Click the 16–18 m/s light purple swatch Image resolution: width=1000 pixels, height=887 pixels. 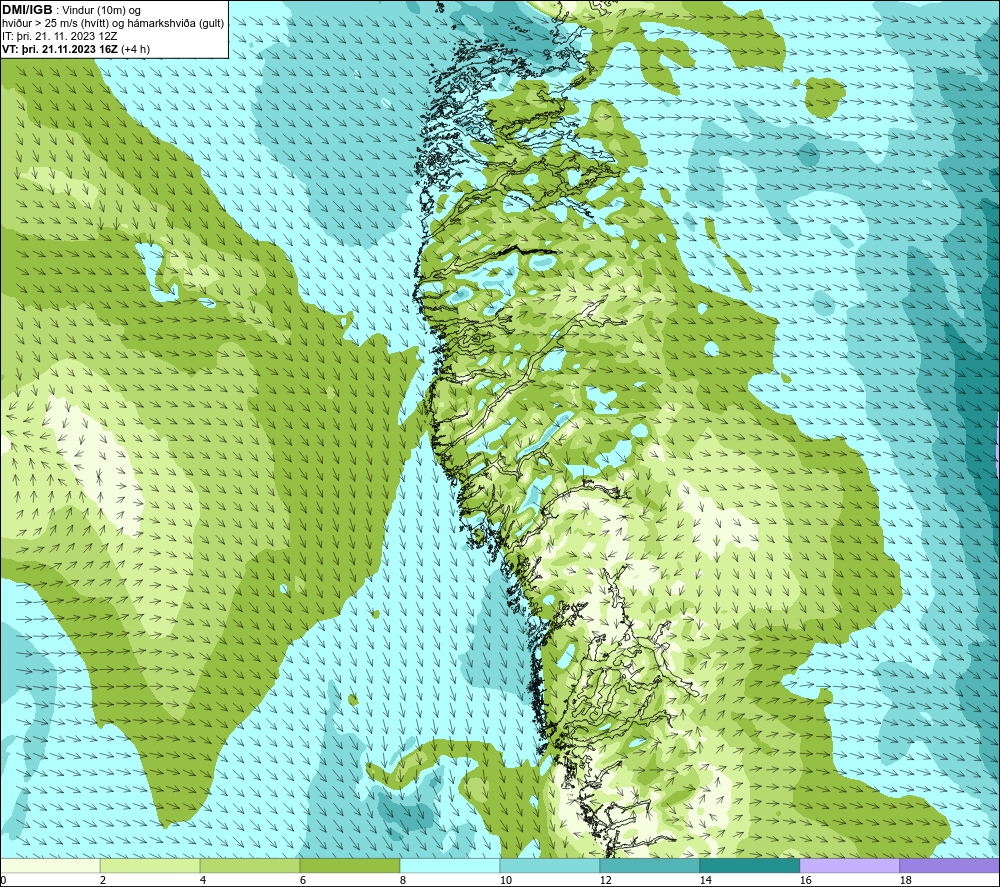tap(849, 865)
